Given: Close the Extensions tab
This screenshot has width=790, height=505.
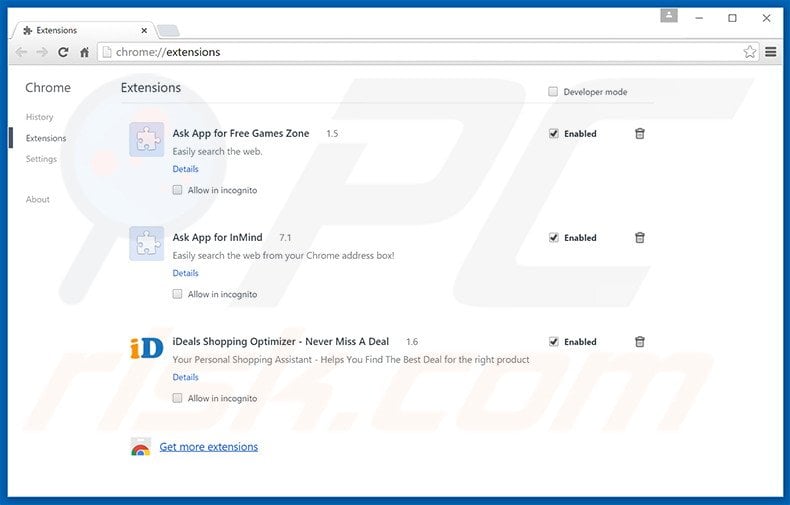Looking at the screenshot, I should click(x=144, y=31).
